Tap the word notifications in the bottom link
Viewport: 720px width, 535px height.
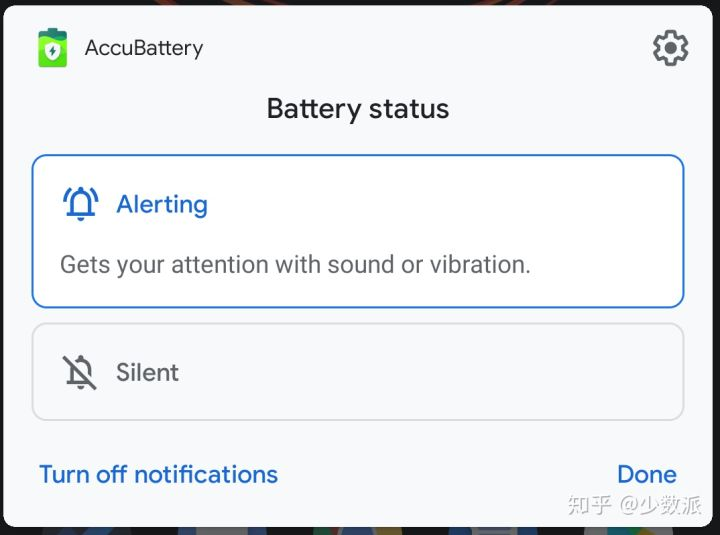click(206, 474)
